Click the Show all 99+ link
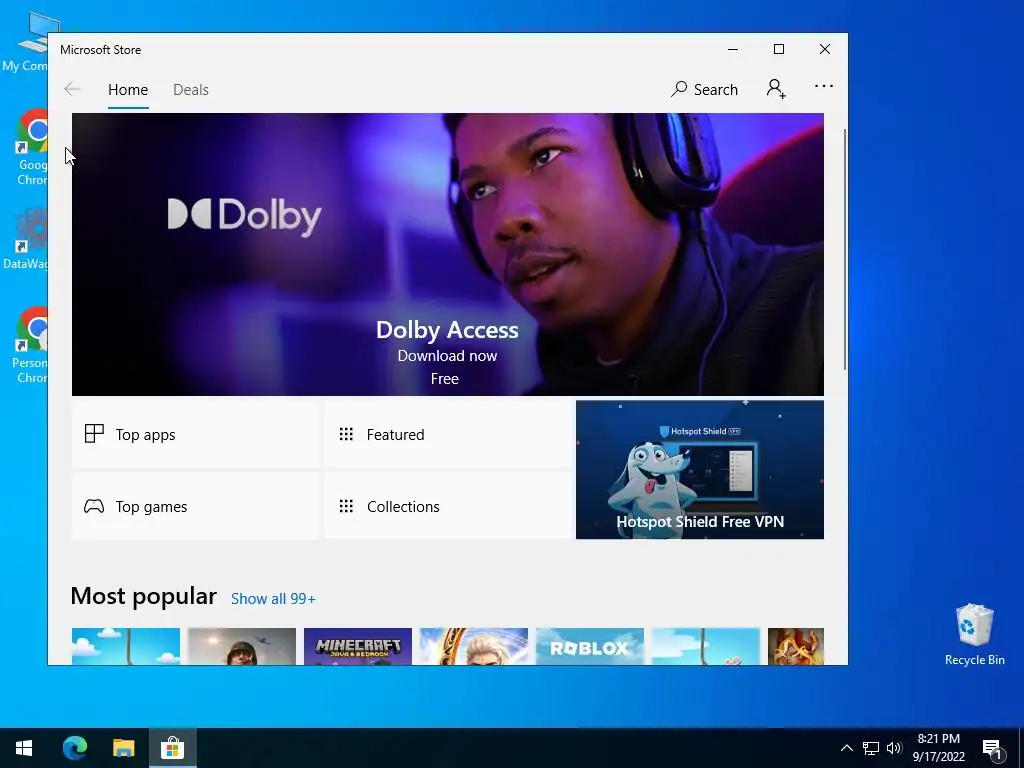The height and width of the screenshot is (768, 1024). (273, 599)
